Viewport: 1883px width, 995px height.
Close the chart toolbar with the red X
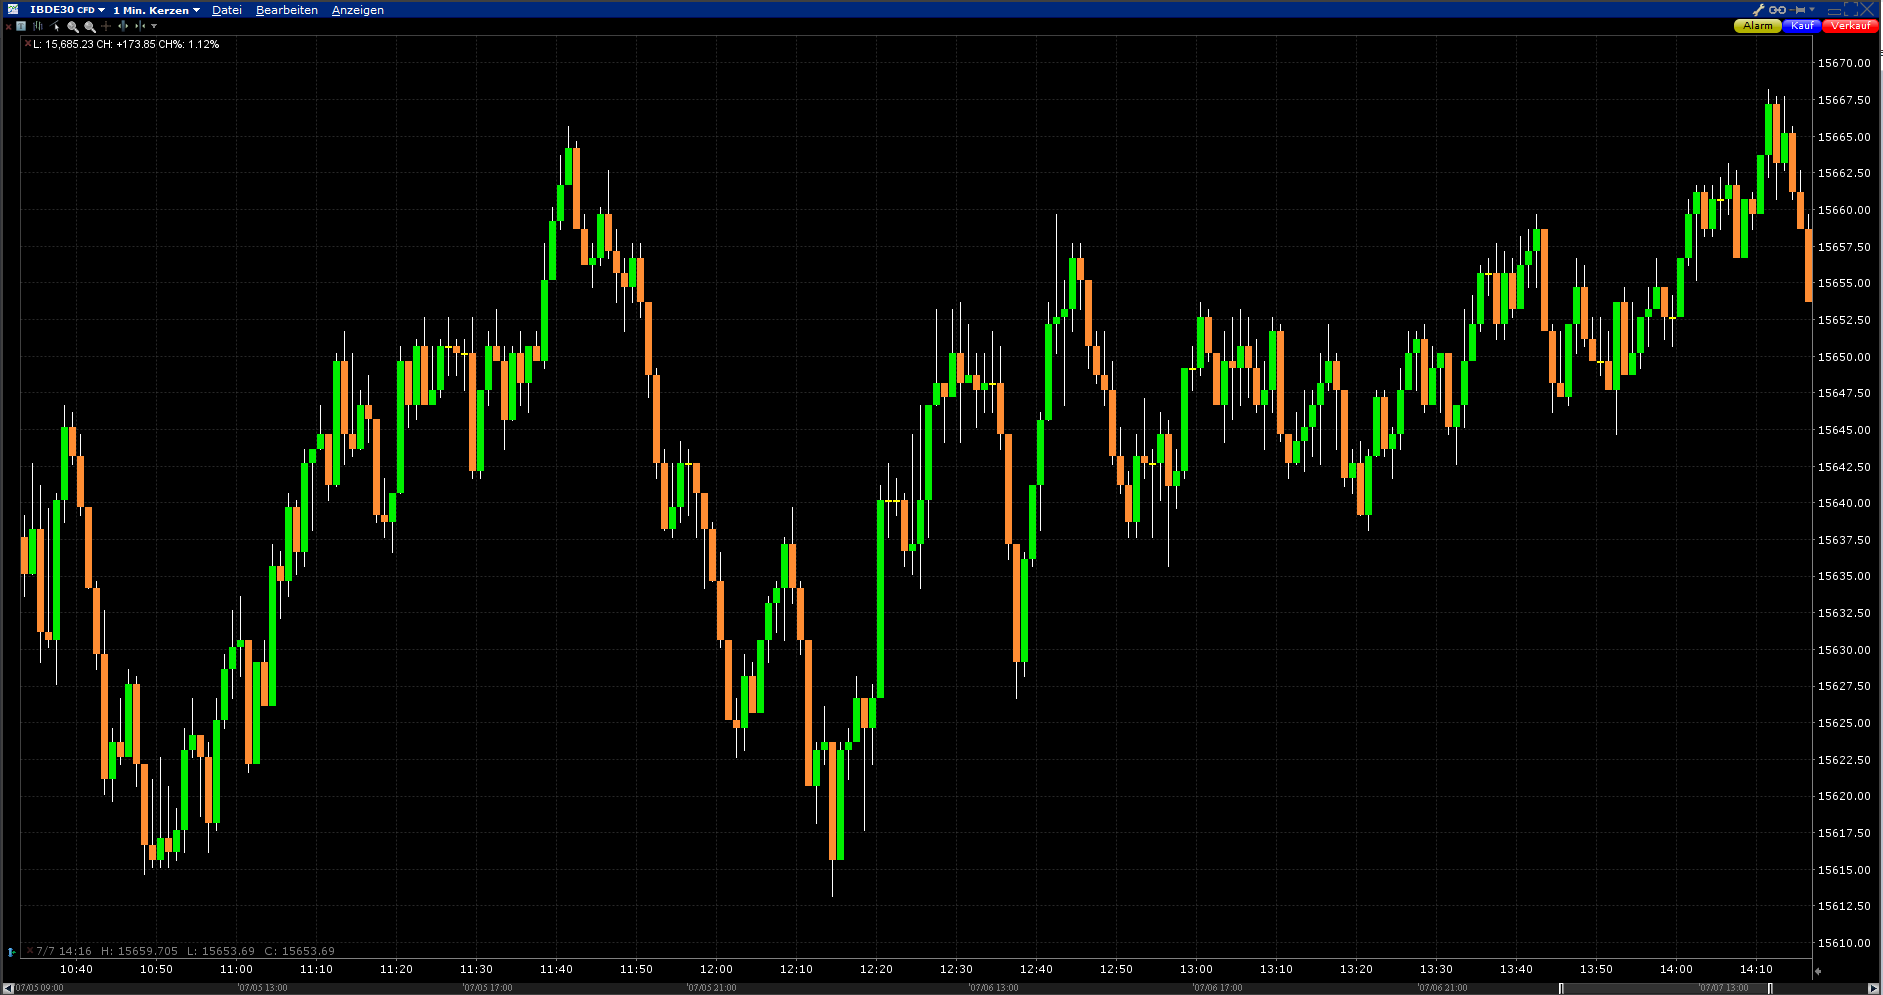(8, 26)
